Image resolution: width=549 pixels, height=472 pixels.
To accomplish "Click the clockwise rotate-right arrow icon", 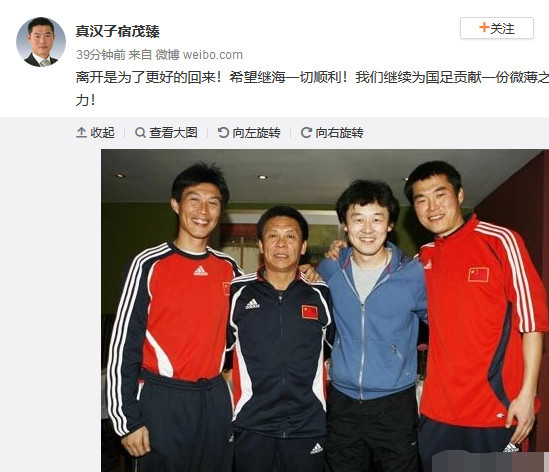I will [306, 133].
